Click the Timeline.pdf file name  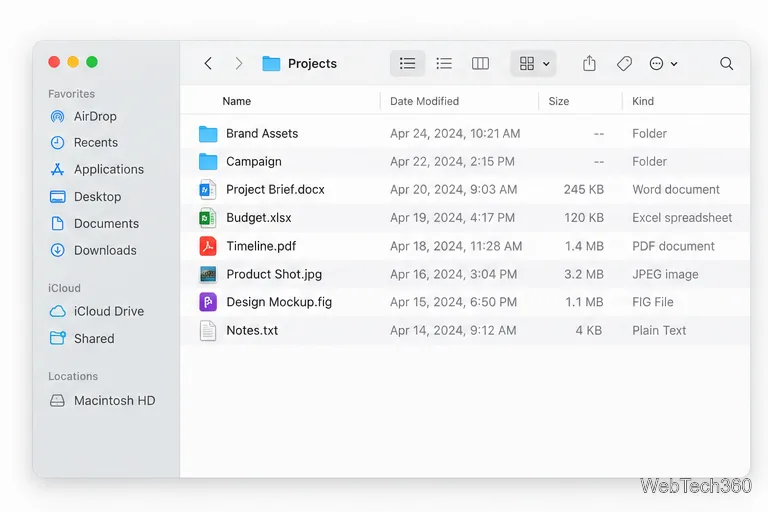(261, 246)
